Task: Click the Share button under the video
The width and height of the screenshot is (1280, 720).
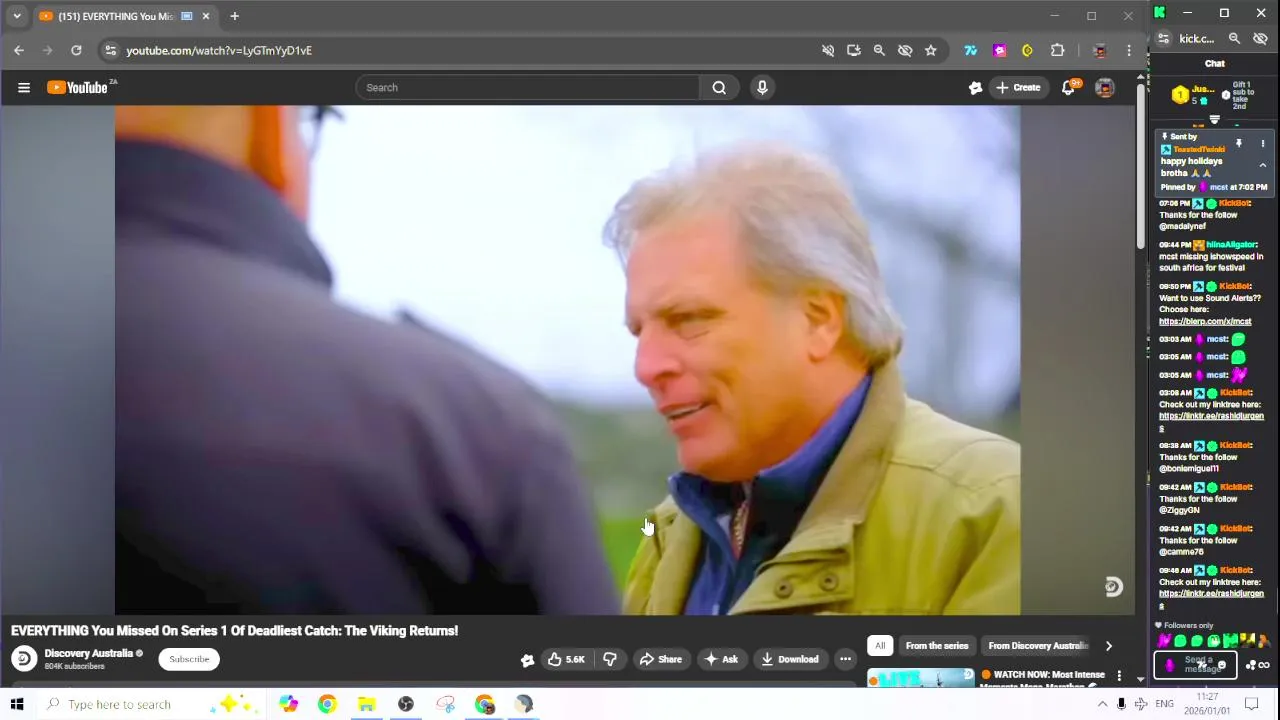Action: [x=660, y=659]
